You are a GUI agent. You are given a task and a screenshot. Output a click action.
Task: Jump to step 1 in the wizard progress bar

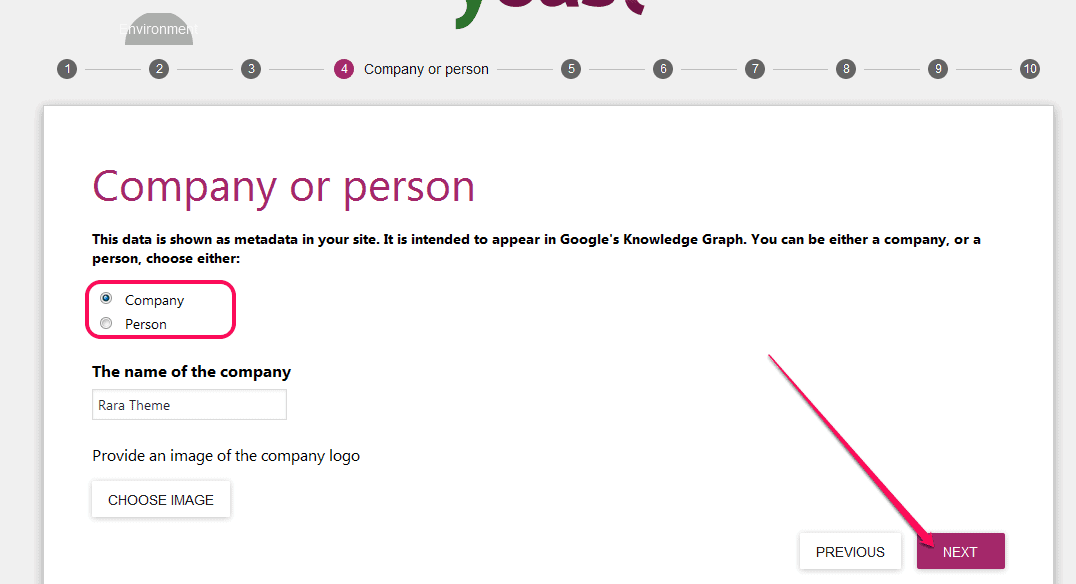click(66, 69)
